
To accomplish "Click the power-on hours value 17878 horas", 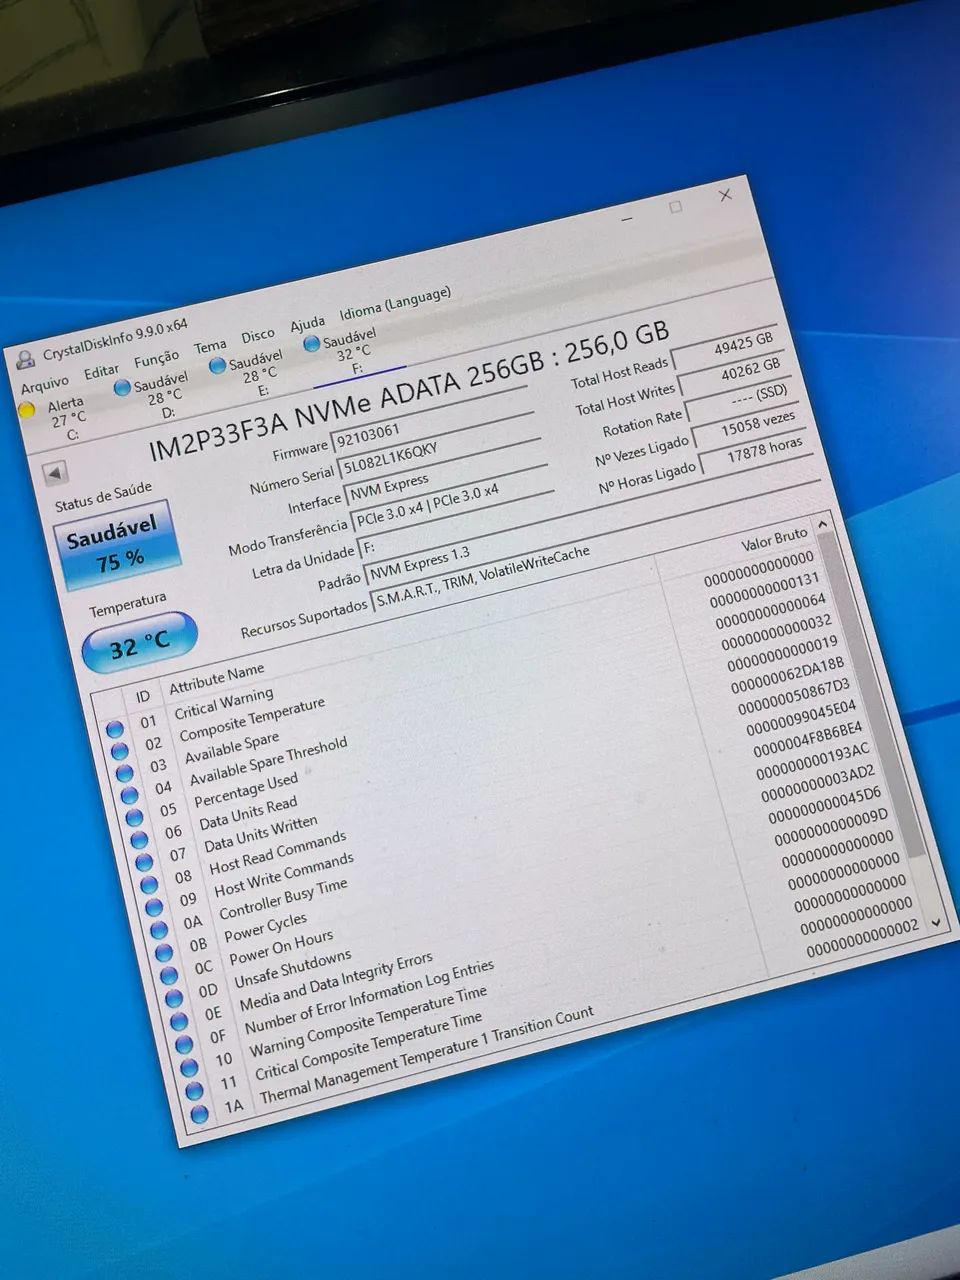I will (x=751, y=453).
